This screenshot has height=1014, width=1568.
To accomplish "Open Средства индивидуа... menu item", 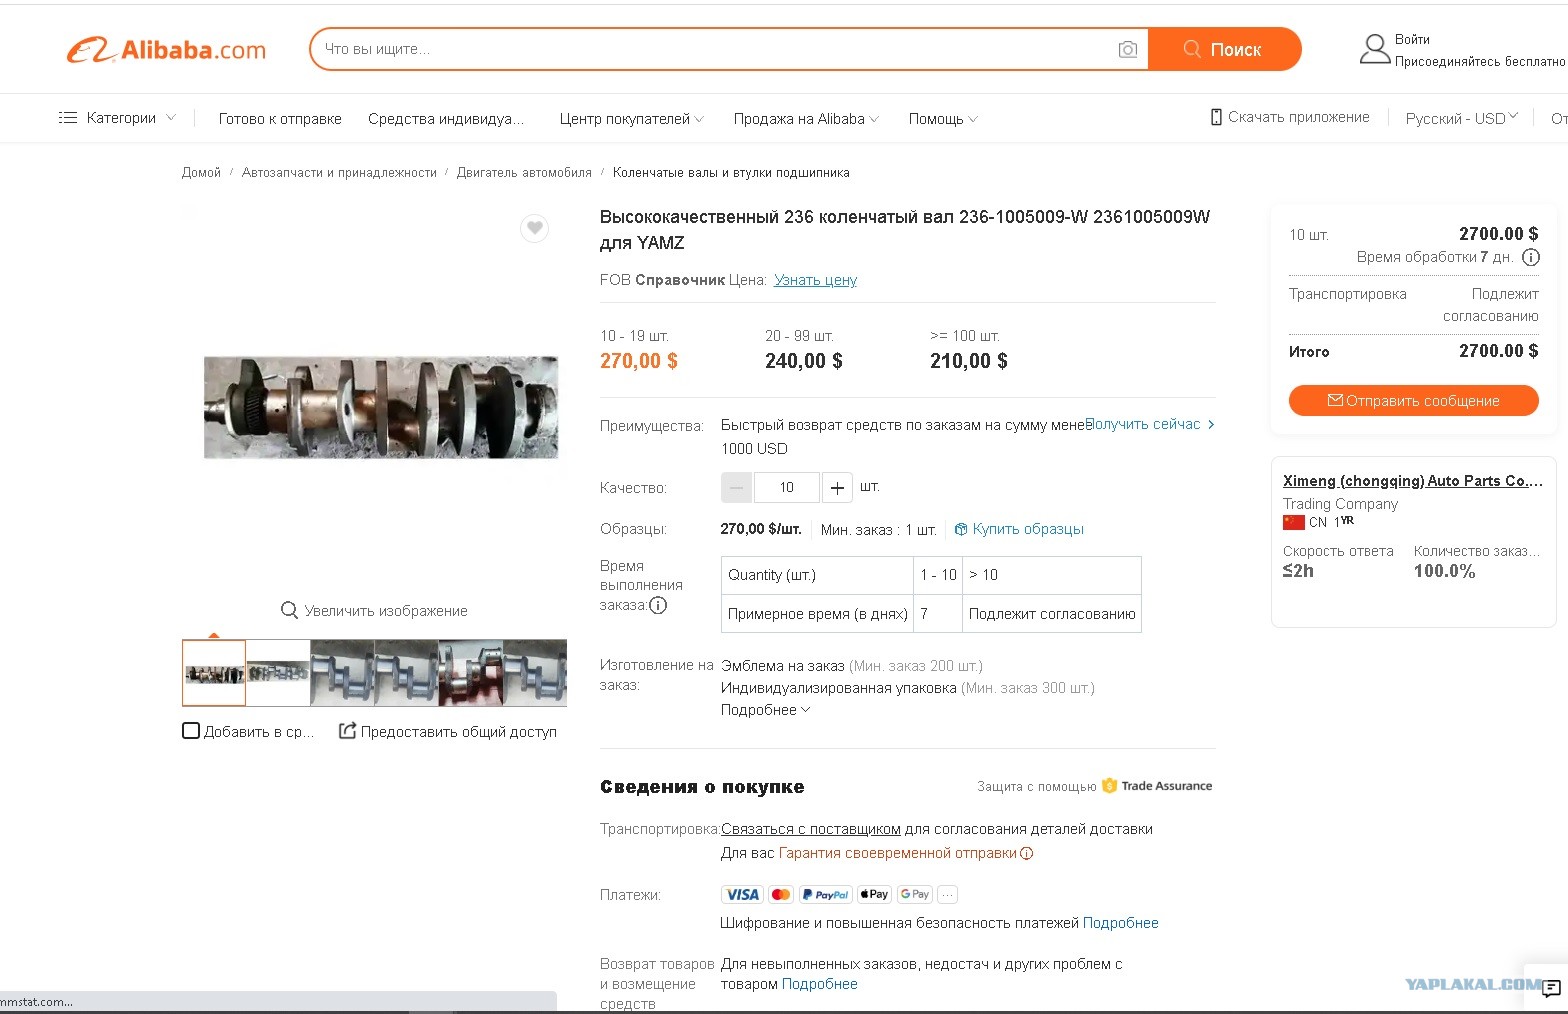I will tap(446, 119).
